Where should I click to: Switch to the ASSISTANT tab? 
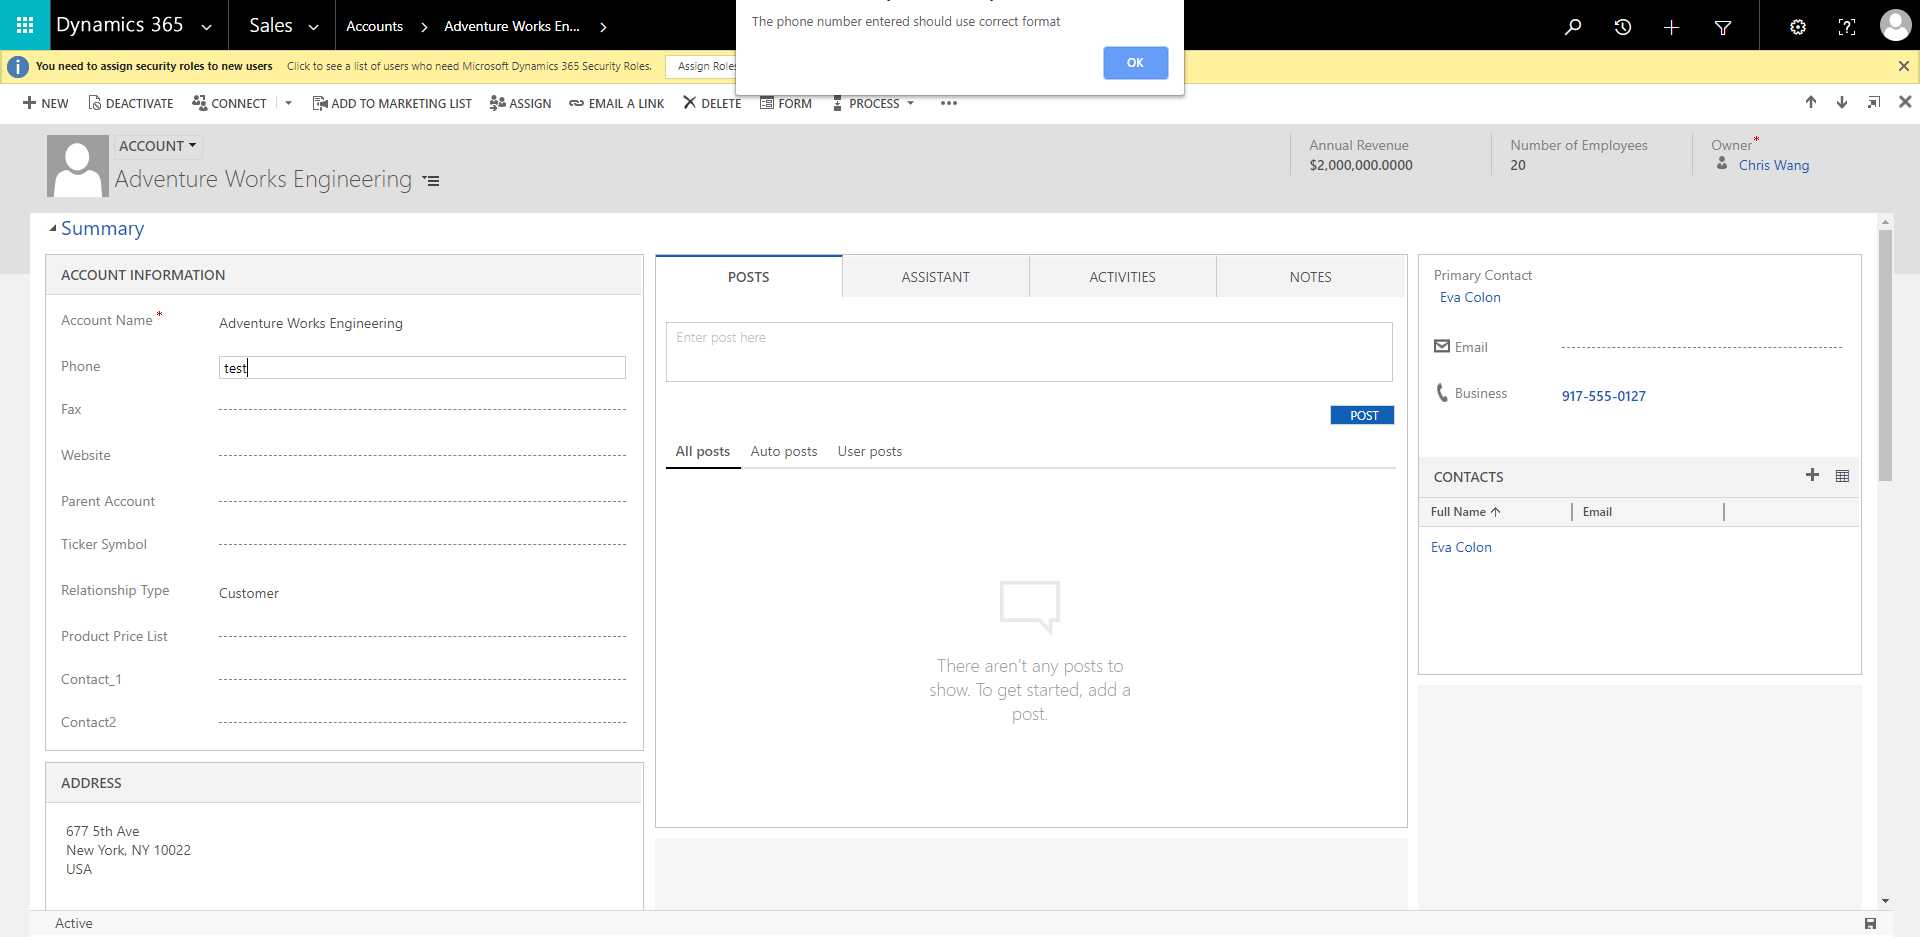935,277
